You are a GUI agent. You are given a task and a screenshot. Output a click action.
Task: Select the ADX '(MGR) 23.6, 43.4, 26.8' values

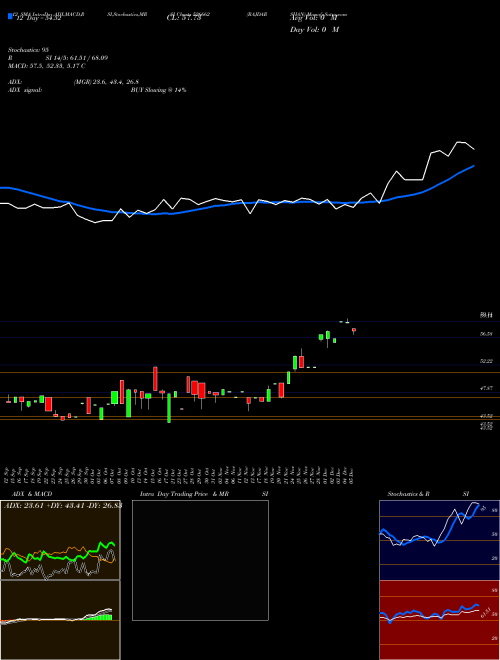pos(106,82)
